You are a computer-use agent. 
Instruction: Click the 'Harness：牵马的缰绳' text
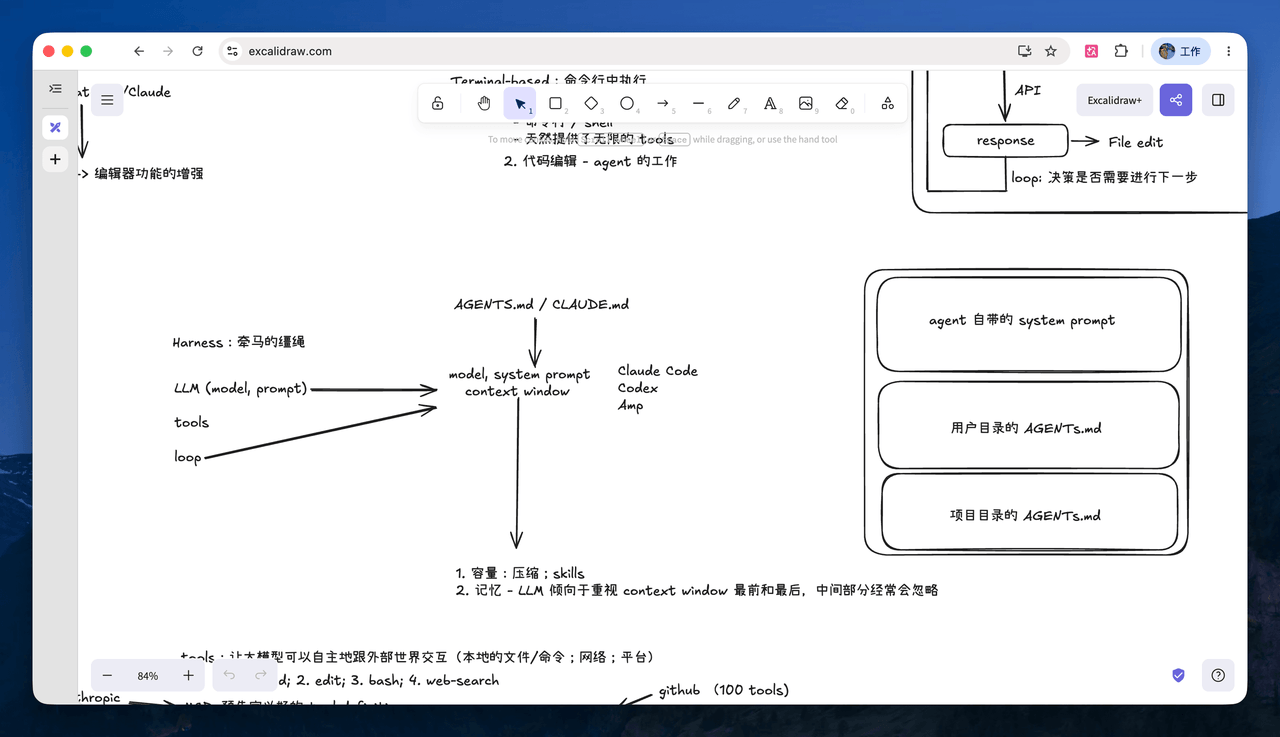pyautogui.click(x=239, y=342)
